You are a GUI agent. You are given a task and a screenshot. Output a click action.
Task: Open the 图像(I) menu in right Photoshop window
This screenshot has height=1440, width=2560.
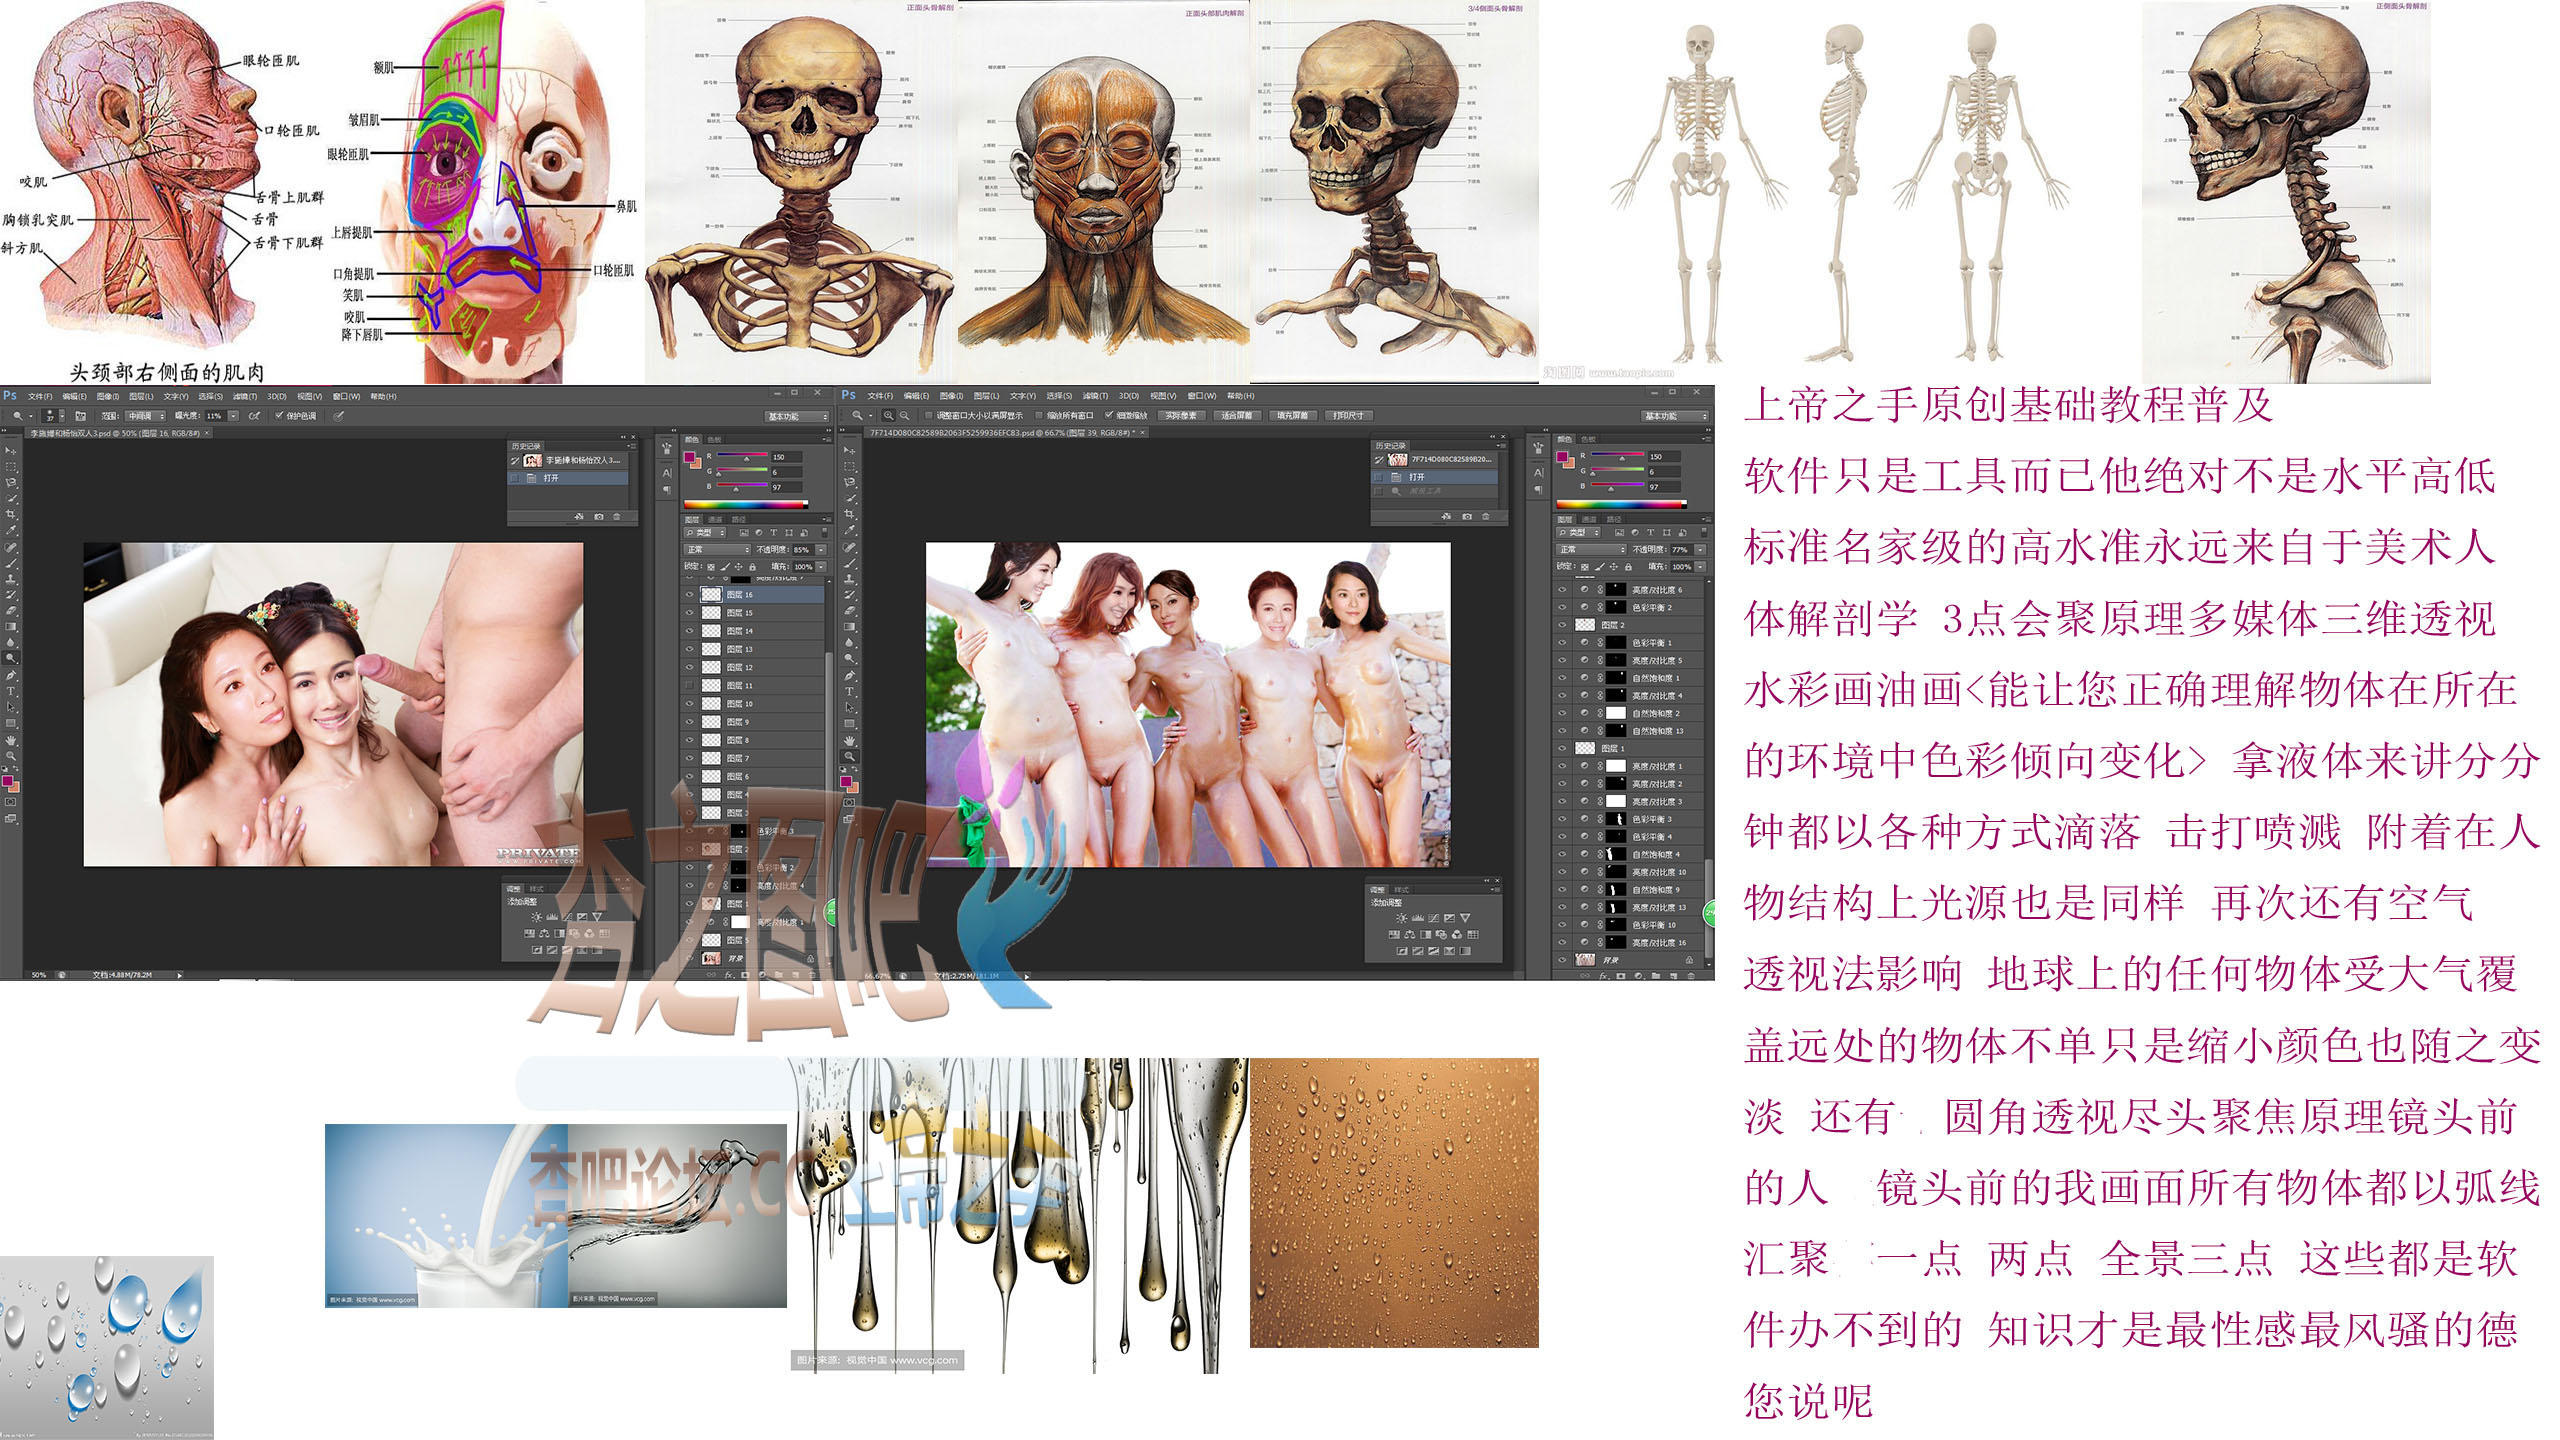[951, 396]
